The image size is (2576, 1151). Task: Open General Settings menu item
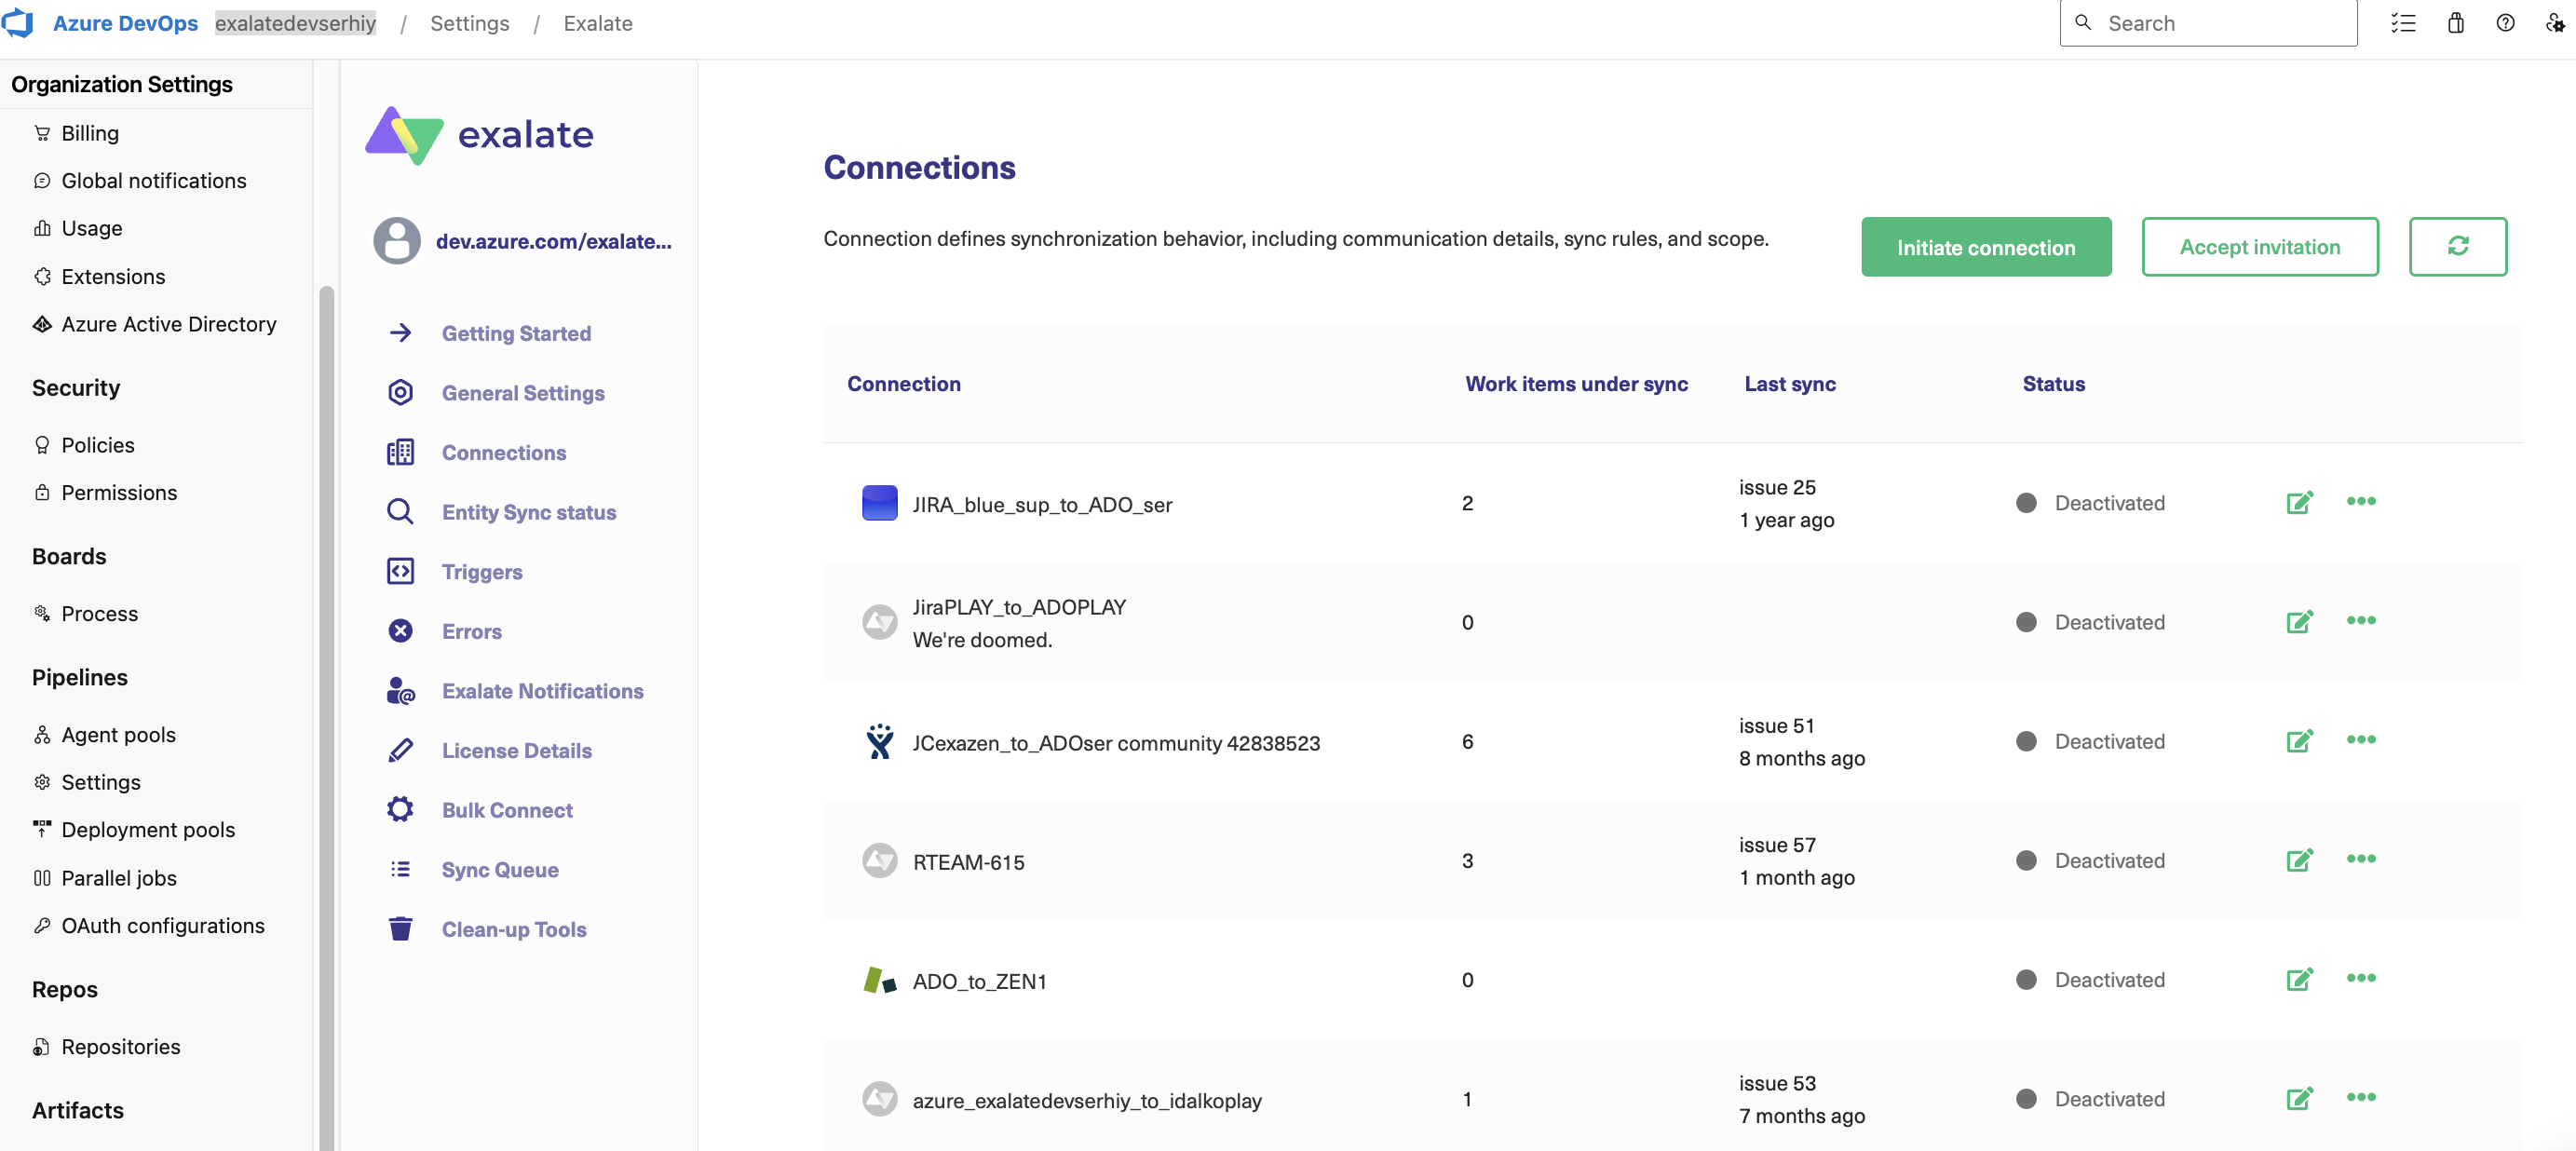(522, 391)
